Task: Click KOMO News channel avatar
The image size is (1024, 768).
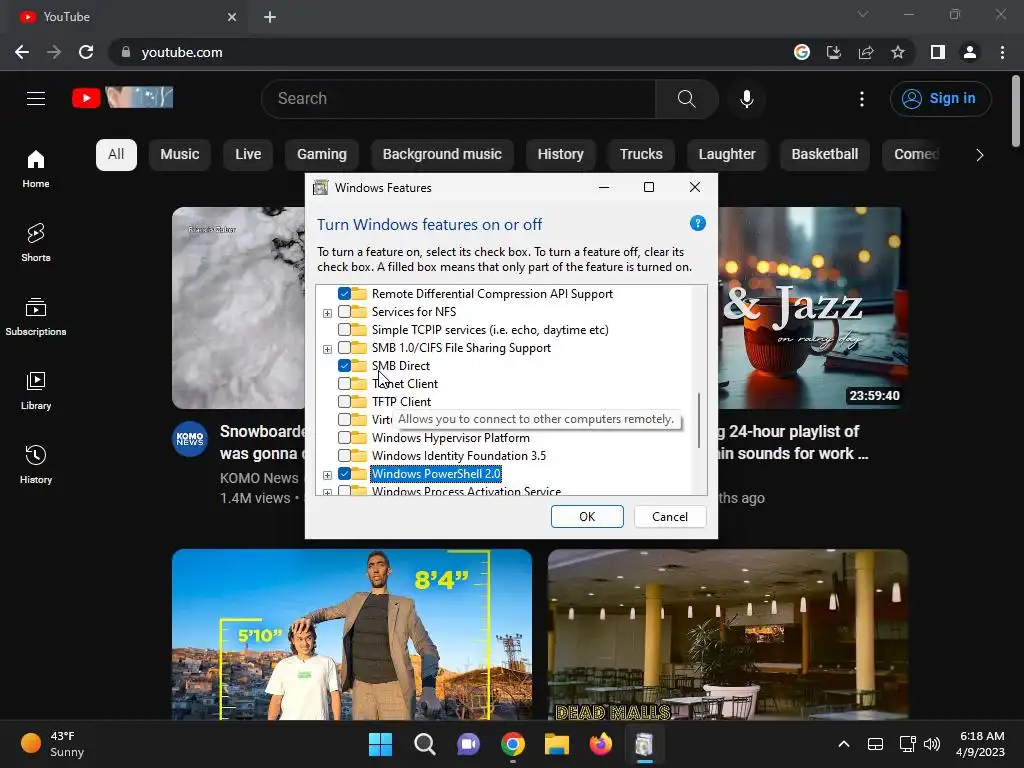Action: 190,439
